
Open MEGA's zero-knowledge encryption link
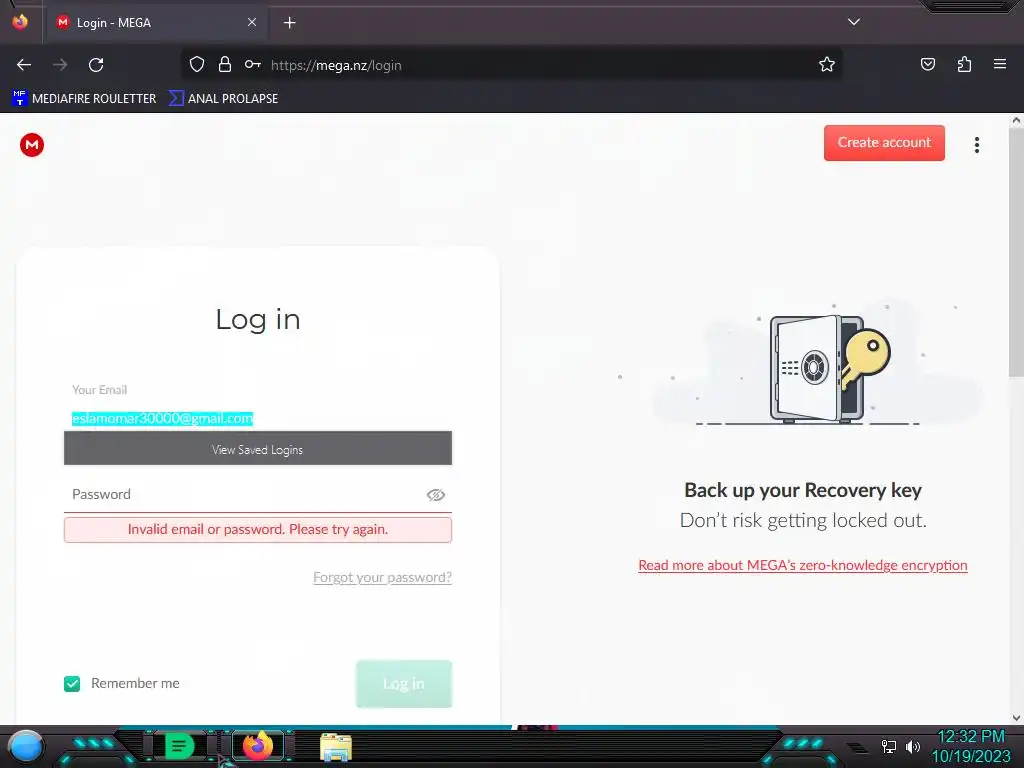(x=803, y=566)
